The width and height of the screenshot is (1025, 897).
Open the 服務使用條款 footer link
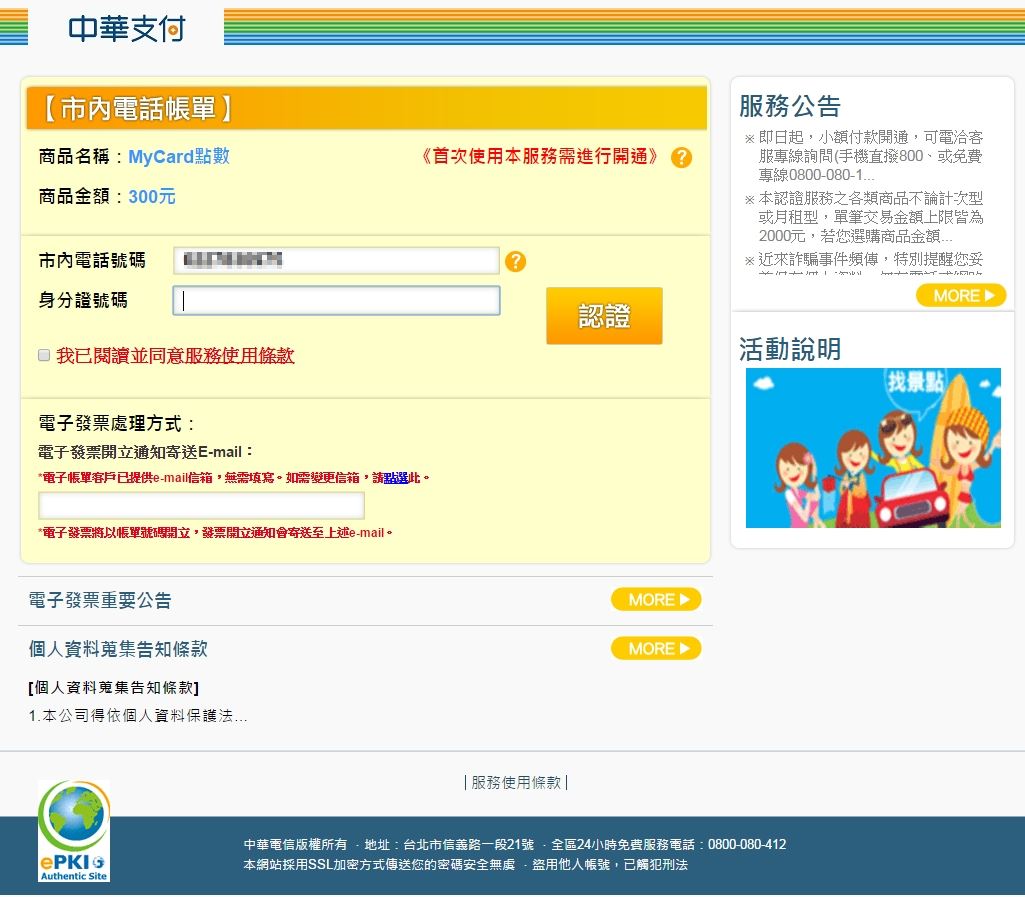point(516,783)
